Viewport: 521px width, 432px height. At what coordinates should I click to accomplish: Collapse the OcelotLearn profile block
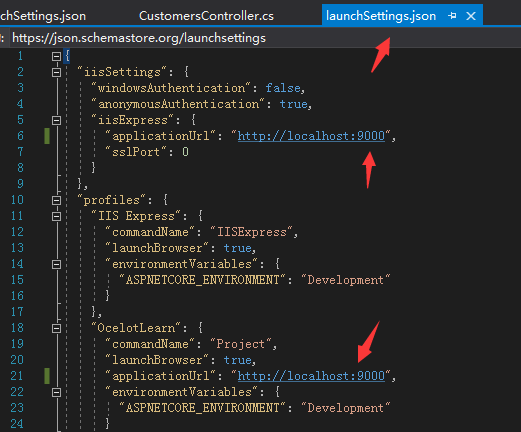(x=56, y=328)
